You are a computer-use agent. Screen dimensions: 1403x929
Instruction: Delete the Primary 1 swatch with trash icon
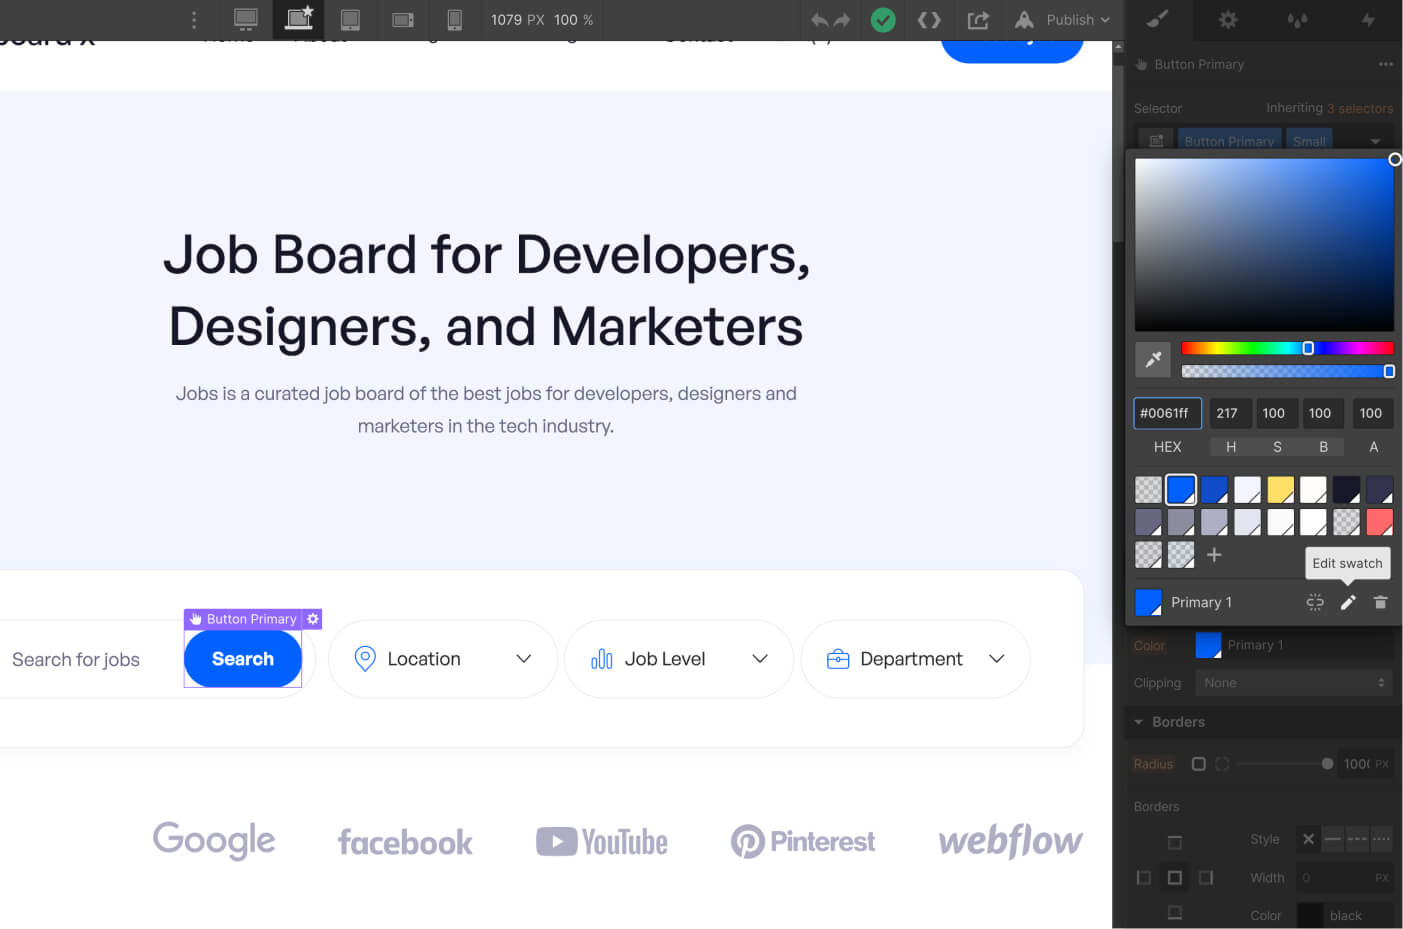pos(1381,602)
